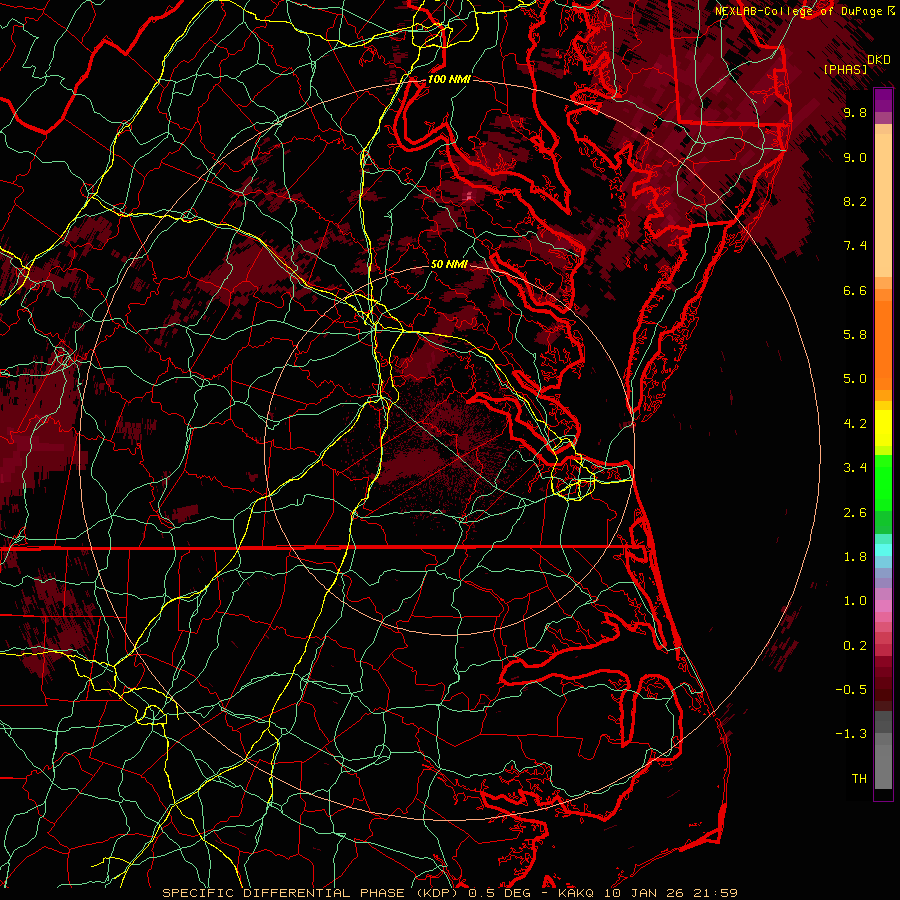This screenshot has height=900, width=900.
Task: Select the -0.5 legend value
Action: (851, 690)
